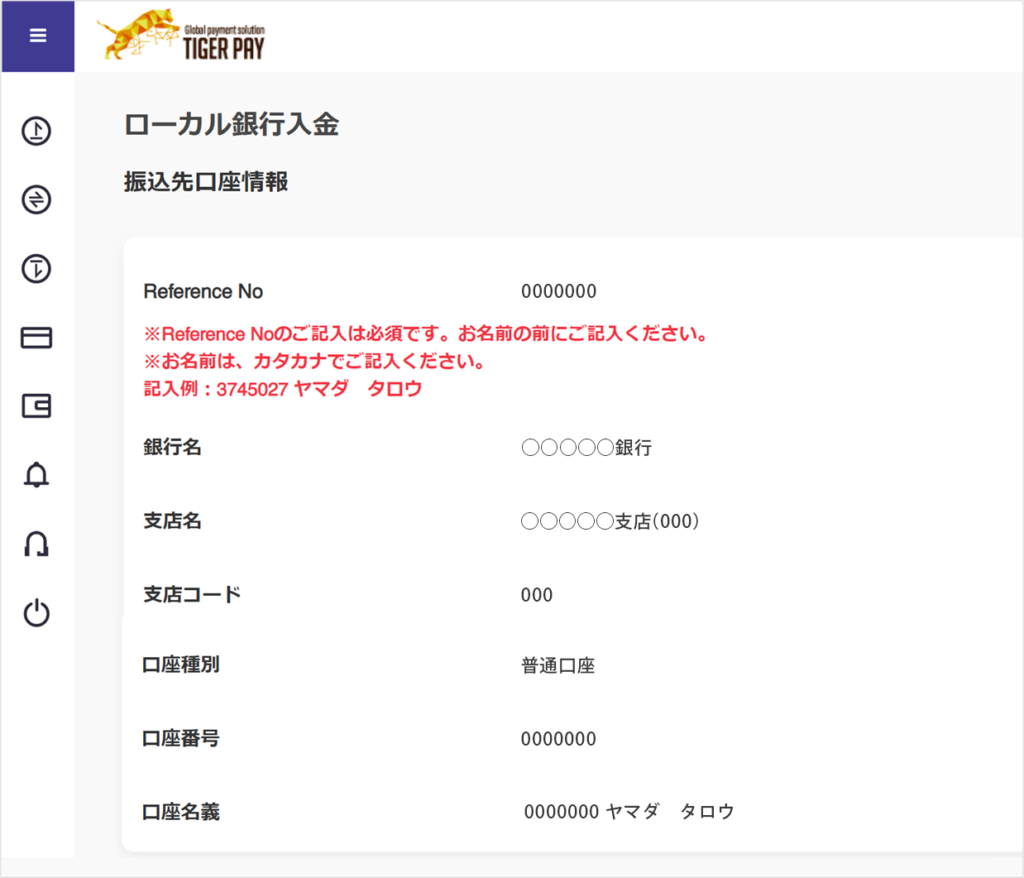This screenshot has height=878, width=1024.
Task: Open the withdrawal icon in the sidebar
Action: tap(37, 268)
